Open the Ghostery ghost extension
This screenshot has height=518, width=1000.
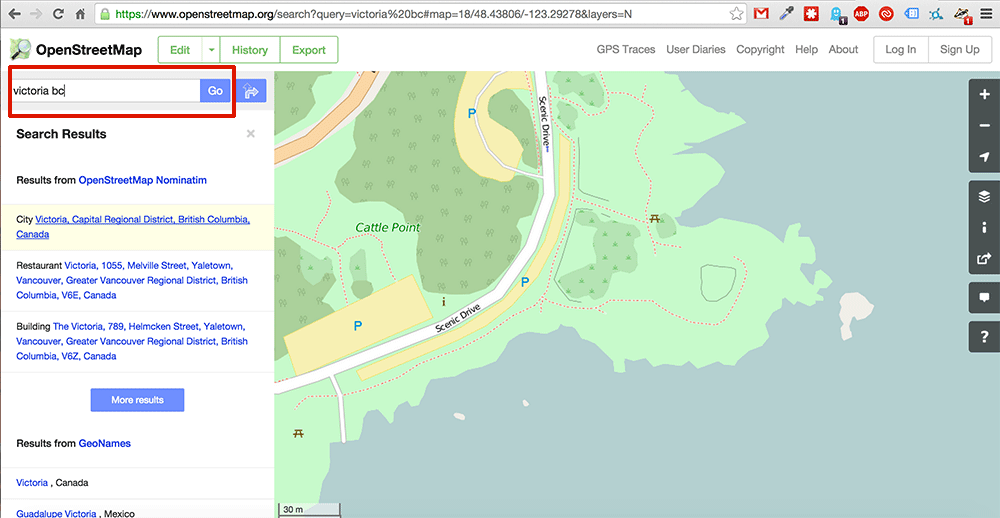[x=836, y=14]
